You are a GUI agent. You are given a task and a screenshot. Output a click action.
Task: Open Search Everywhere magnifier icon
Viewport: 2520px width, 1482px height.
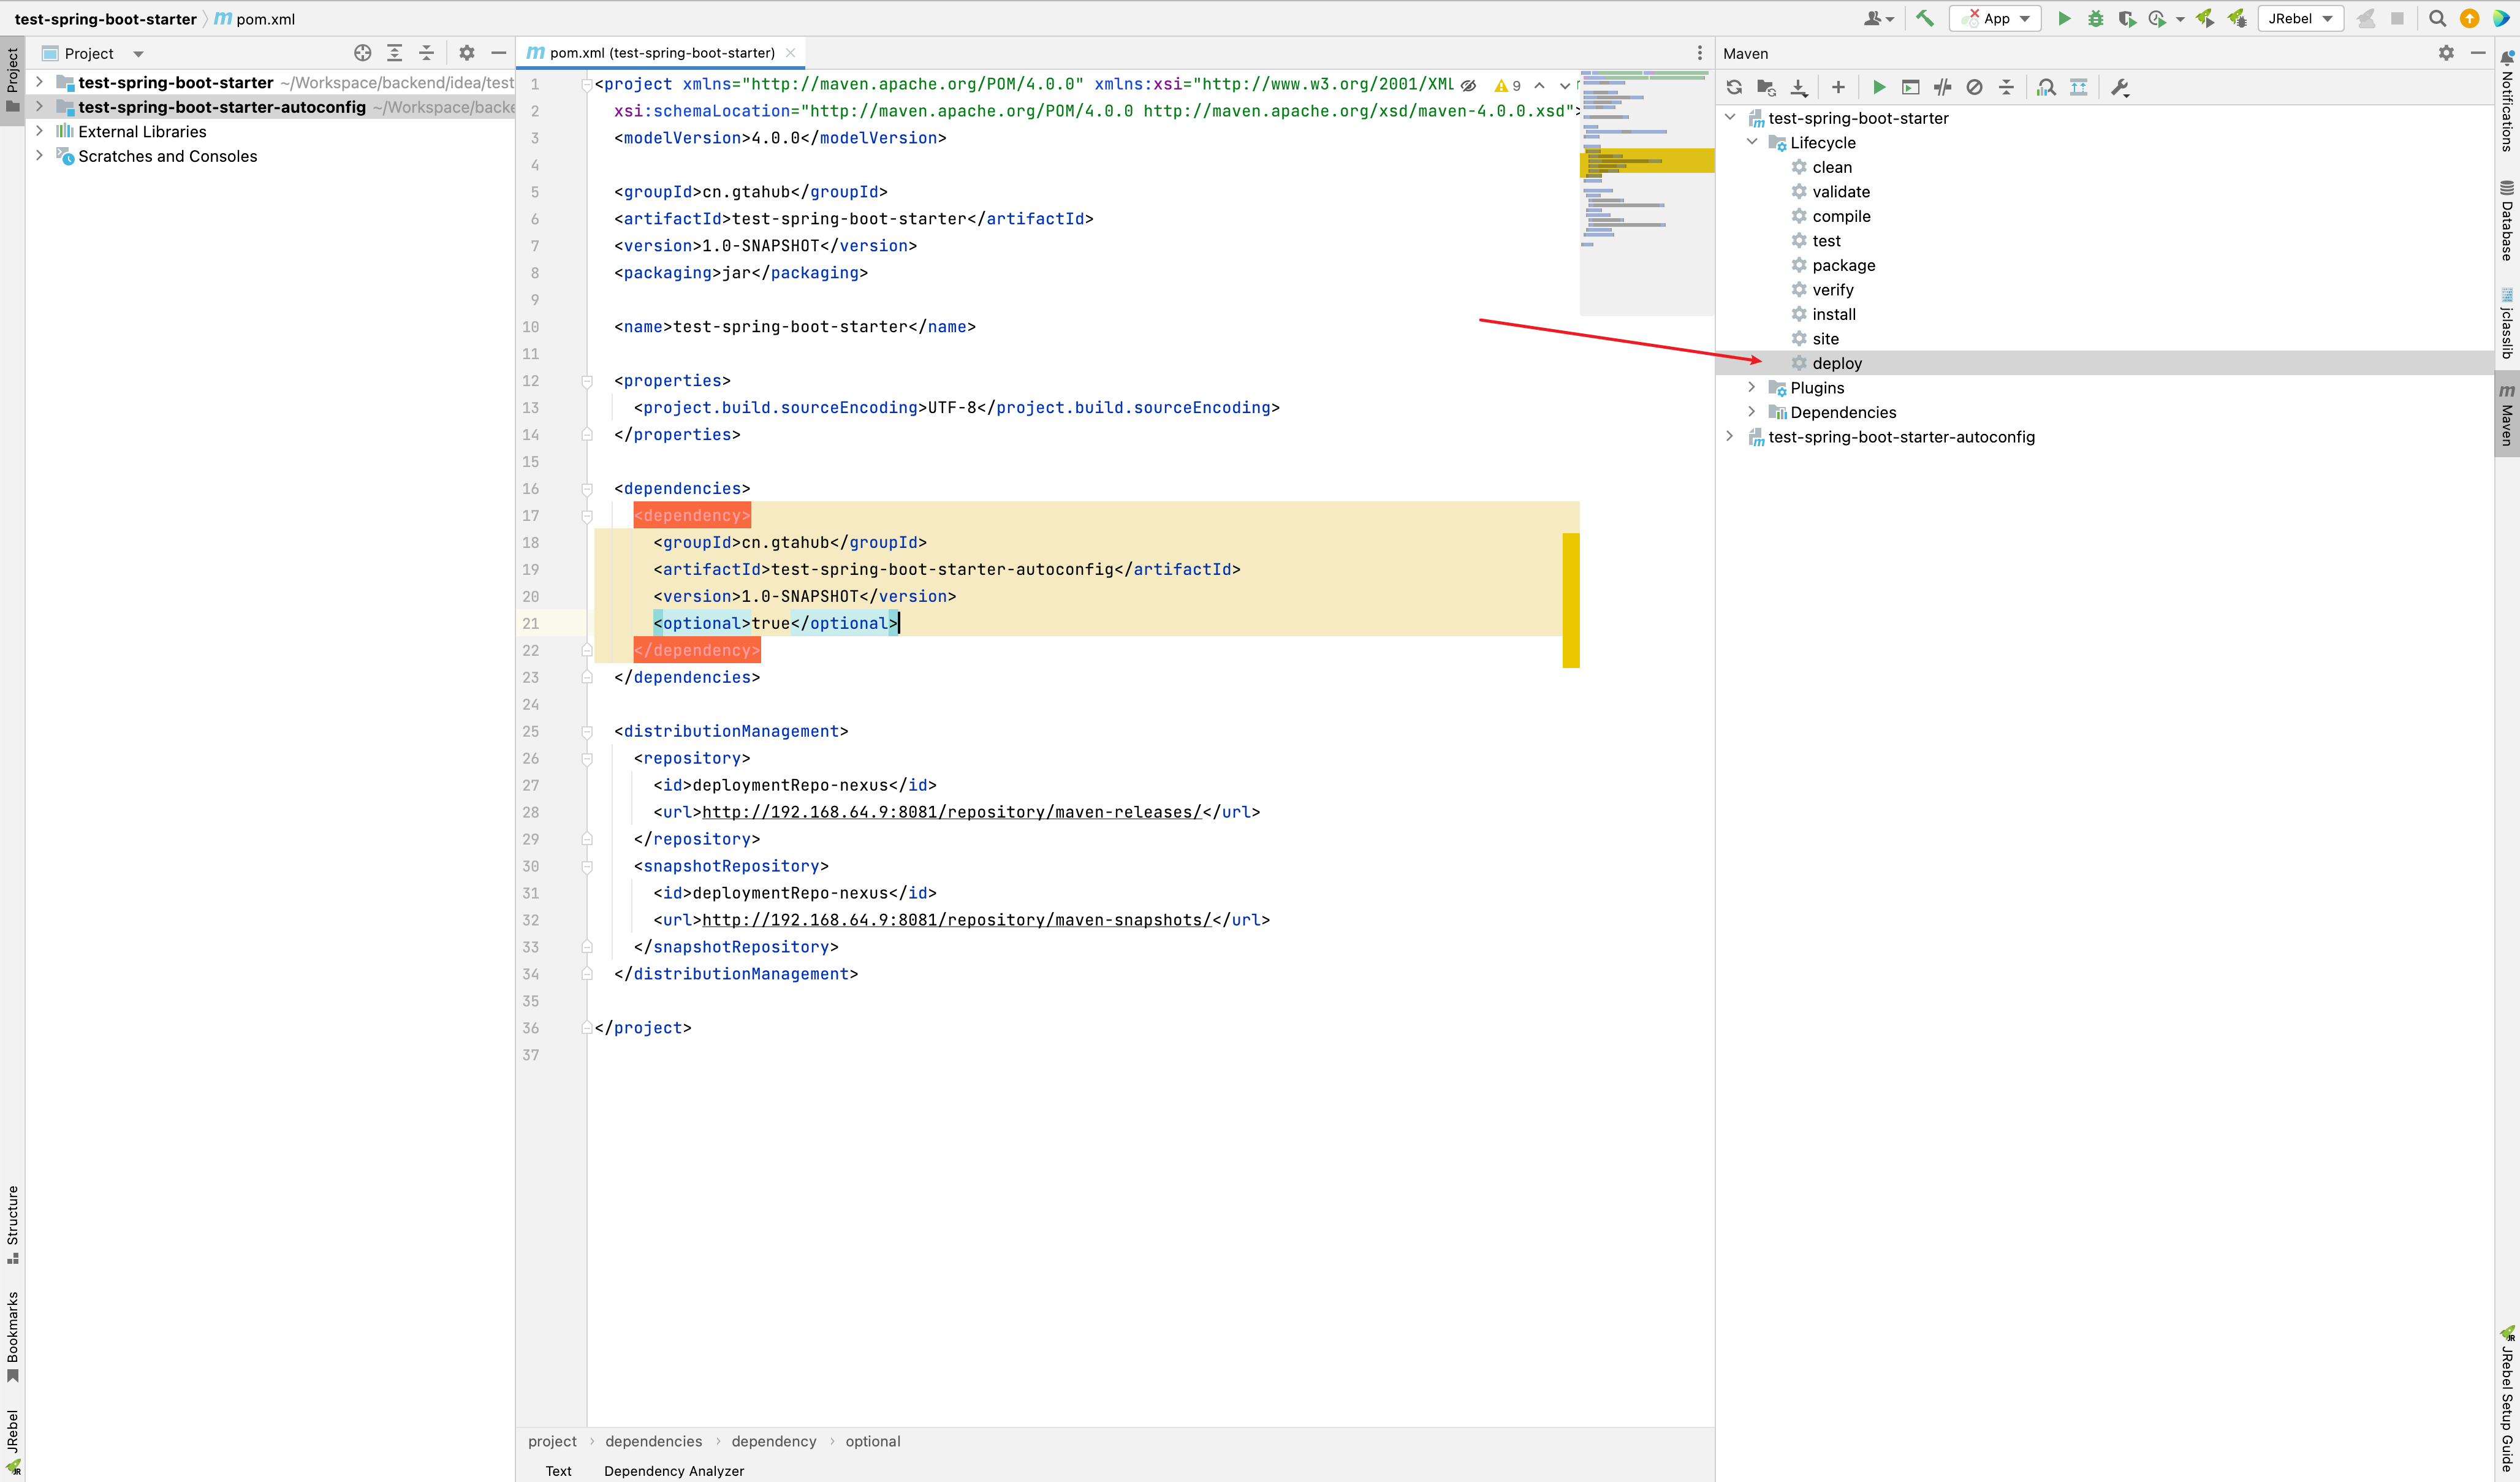coord(2437,18)
